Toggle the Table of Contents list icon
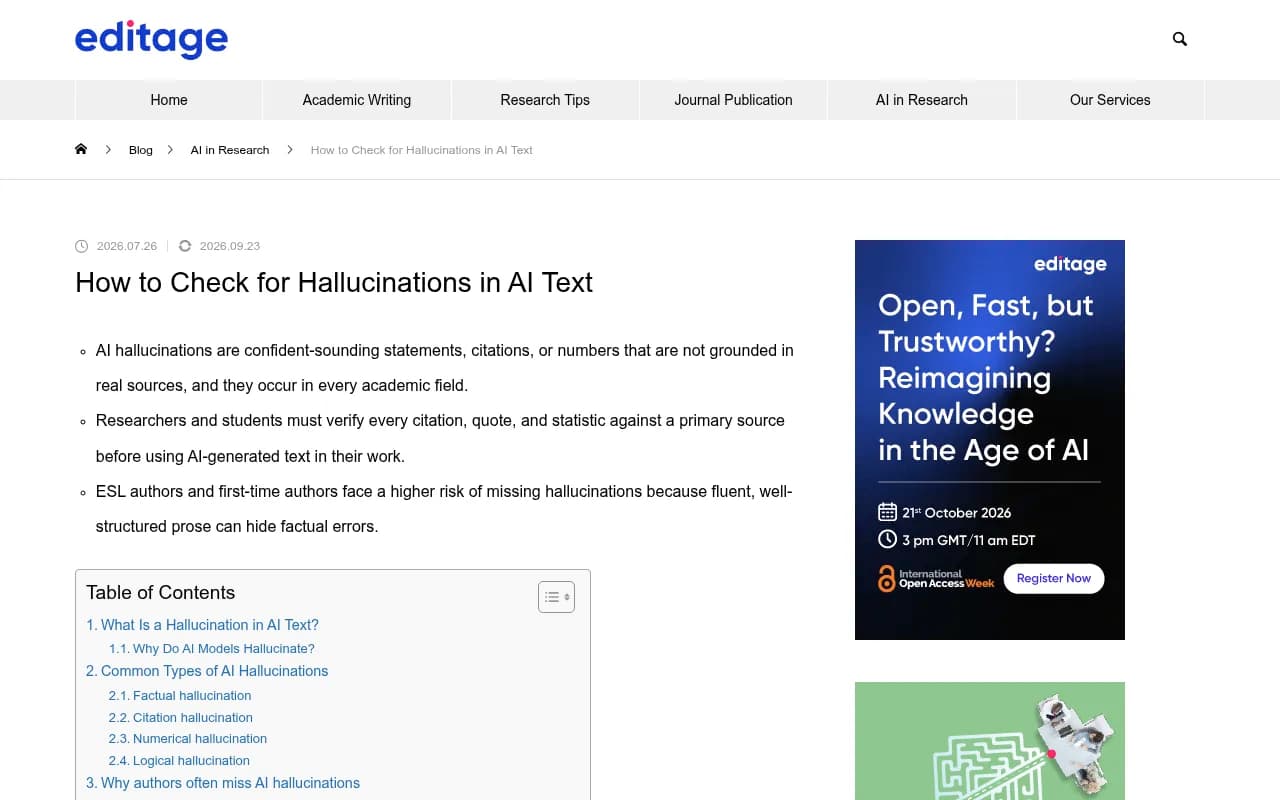The image size is (1280, 800). (x=556, y=597)
